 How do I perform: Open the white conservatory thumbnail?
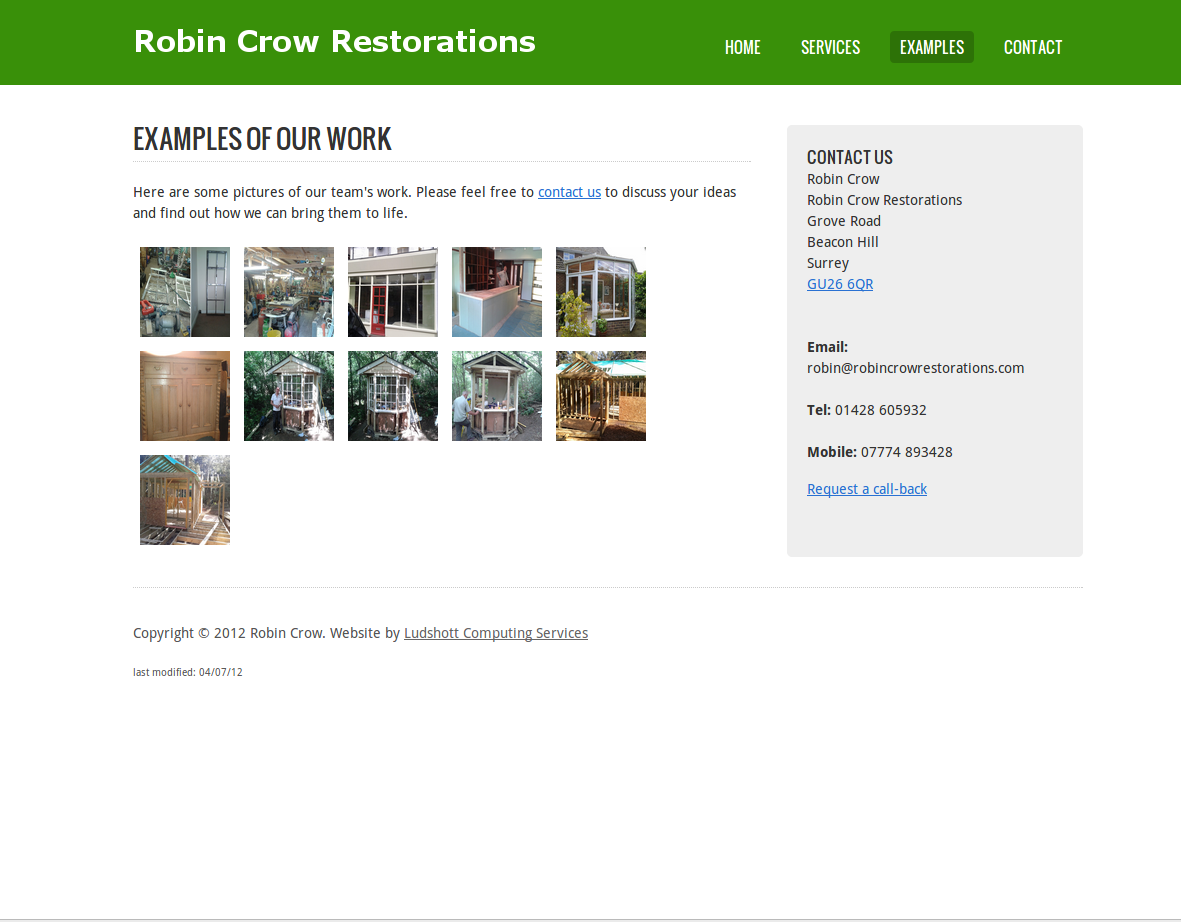[600, 292]
